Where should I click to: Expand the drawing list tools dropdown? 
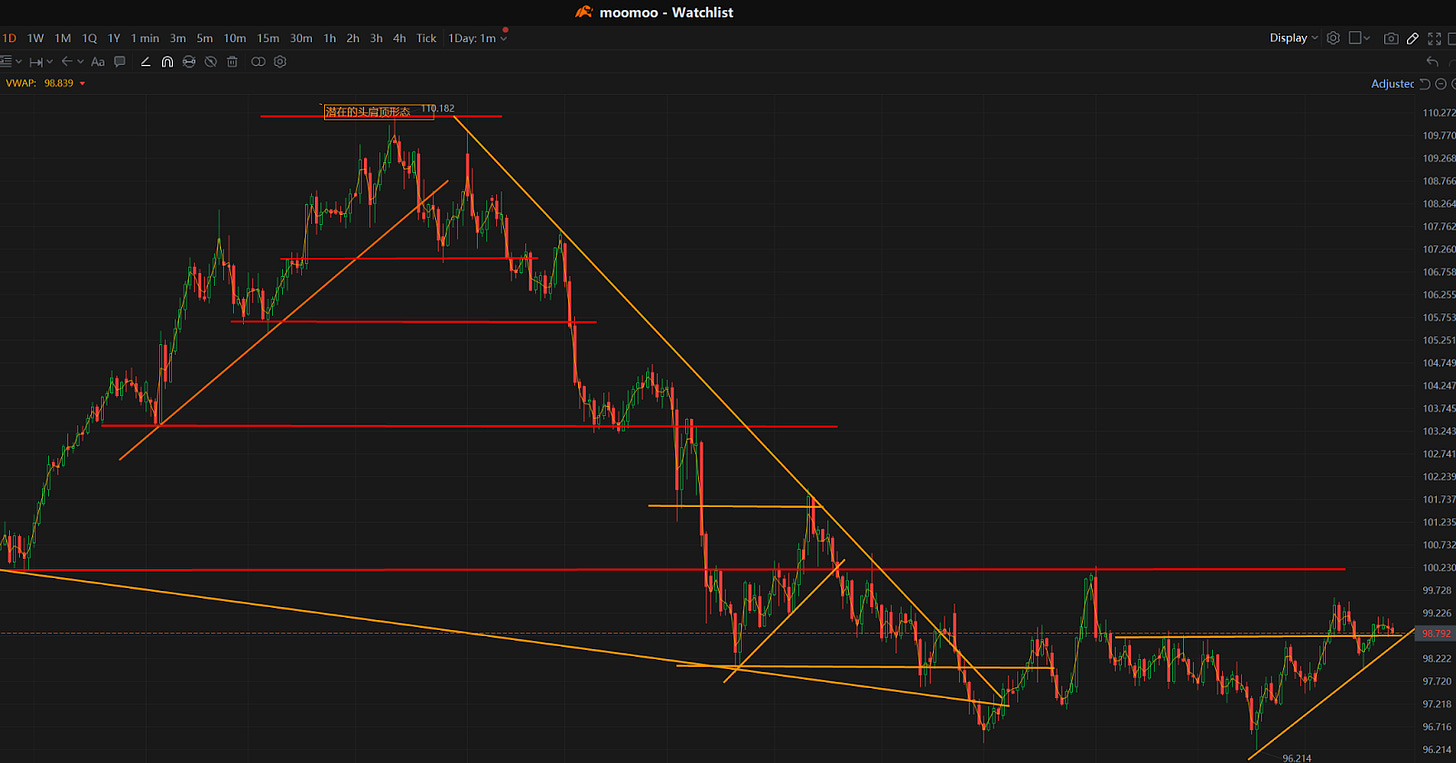click(x=18, y=61)
